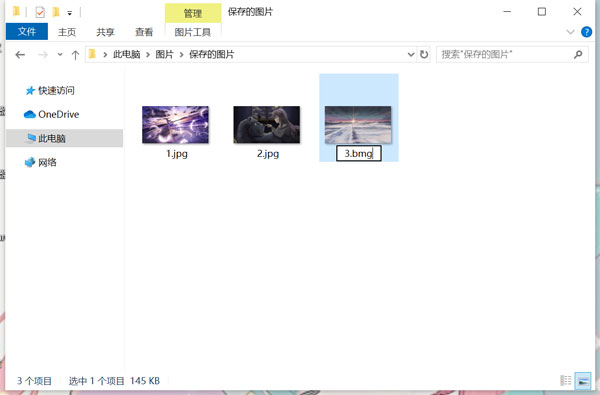Click 保存的图片 in the address path

[x=212, y=54]
